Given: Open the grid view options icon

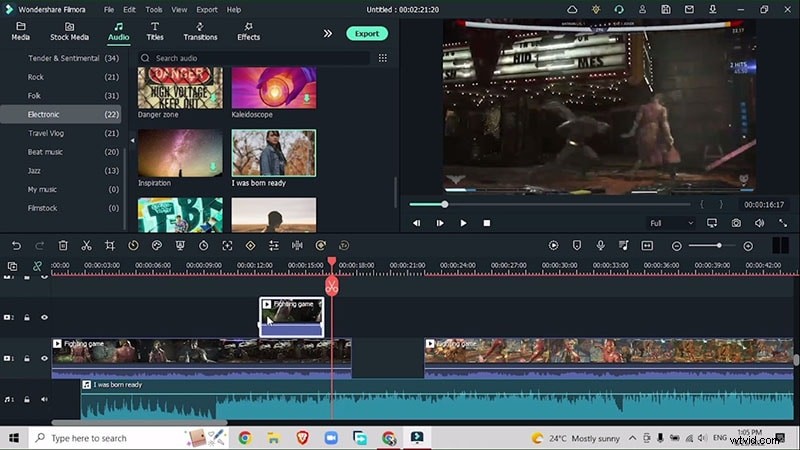Looking at the screenshot, I should (383, 58).
